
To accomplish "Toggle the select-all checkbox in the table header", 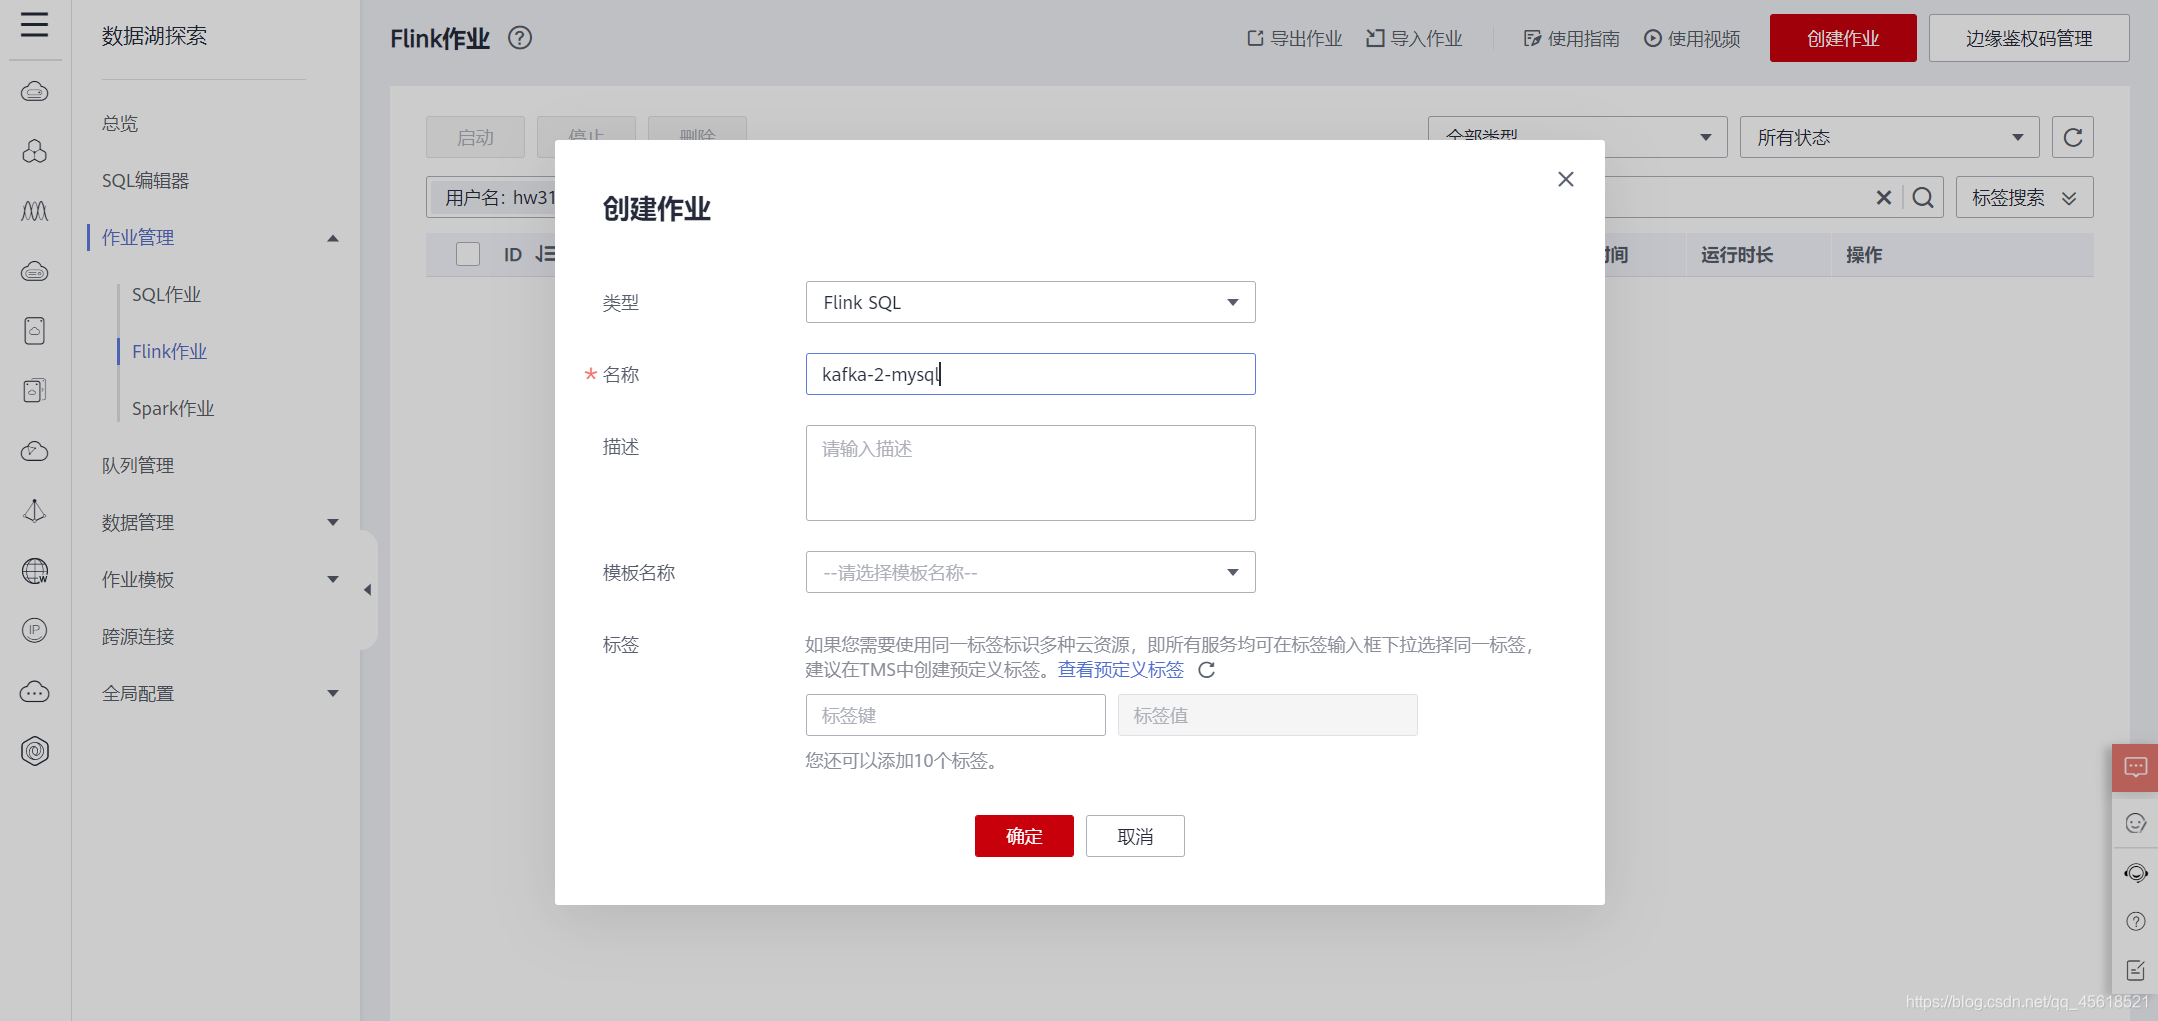I will [468, 254].
